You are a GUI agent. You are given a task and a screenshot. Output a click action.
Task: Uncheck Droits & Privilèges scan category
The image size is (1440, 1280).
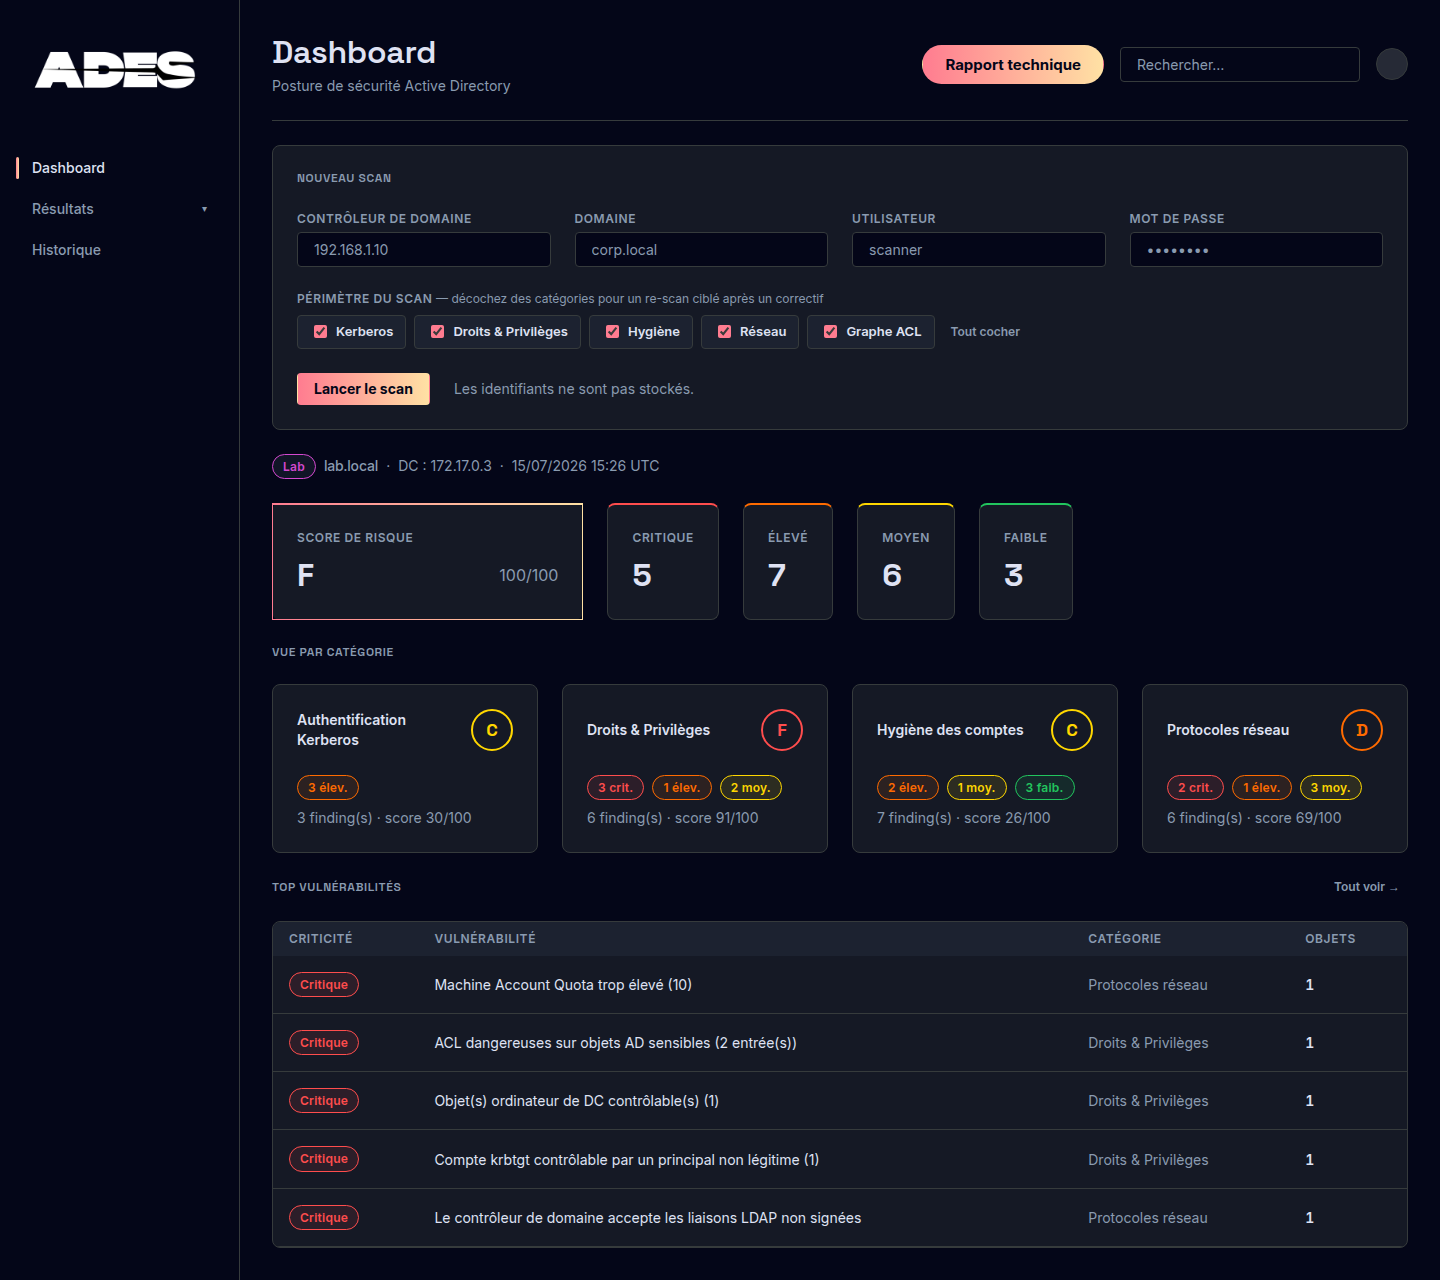coord(438,332)
